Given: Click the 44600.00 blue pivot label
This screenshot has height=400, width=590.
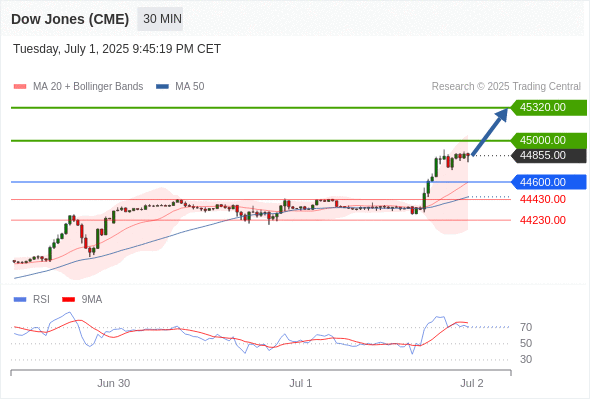Looking at the screenshot, I should point(549,182).
